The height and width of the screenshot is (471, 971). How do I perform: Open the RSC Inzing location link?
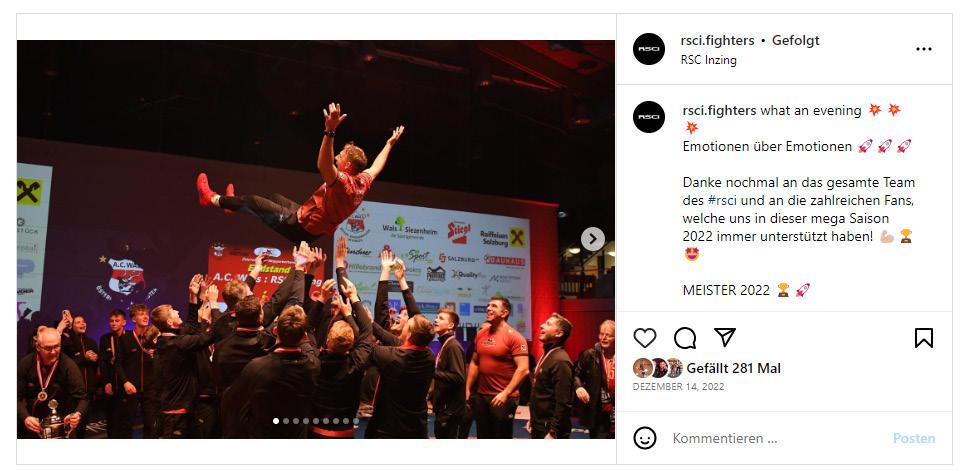pyautogui.click(x=708, y=60)
